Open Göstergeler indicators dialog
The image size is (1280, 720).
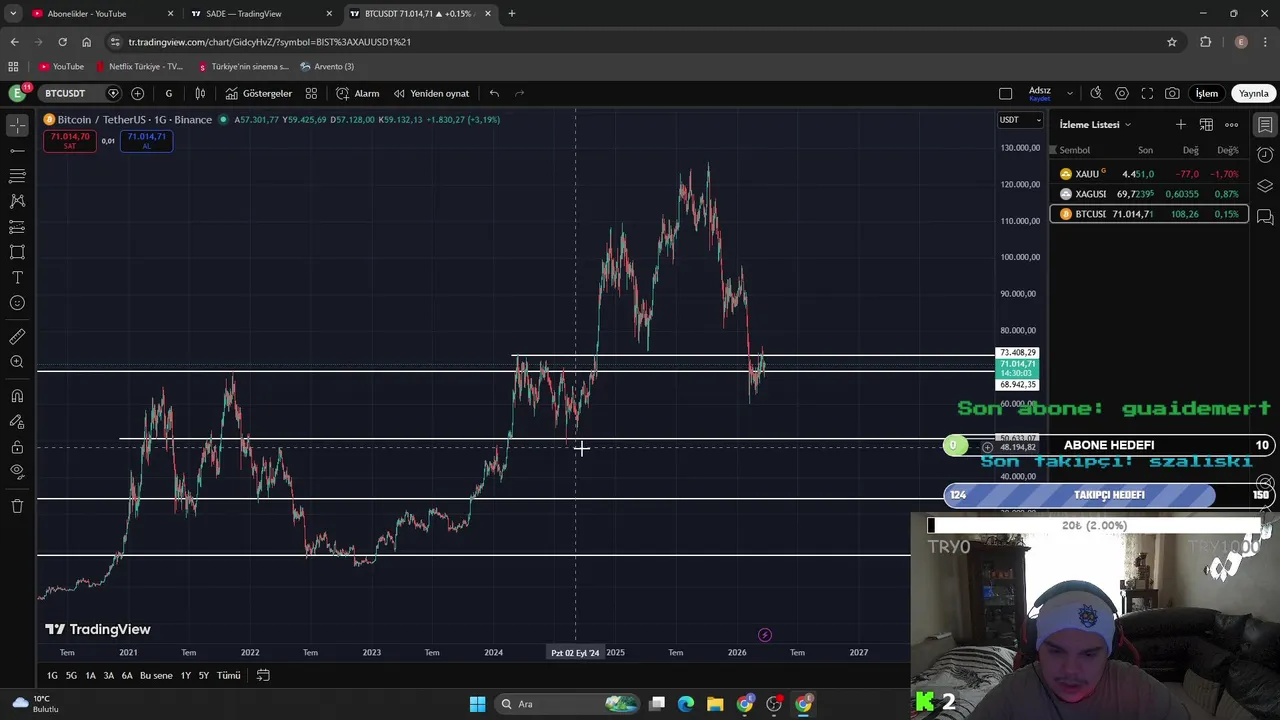tap(258, 93)
